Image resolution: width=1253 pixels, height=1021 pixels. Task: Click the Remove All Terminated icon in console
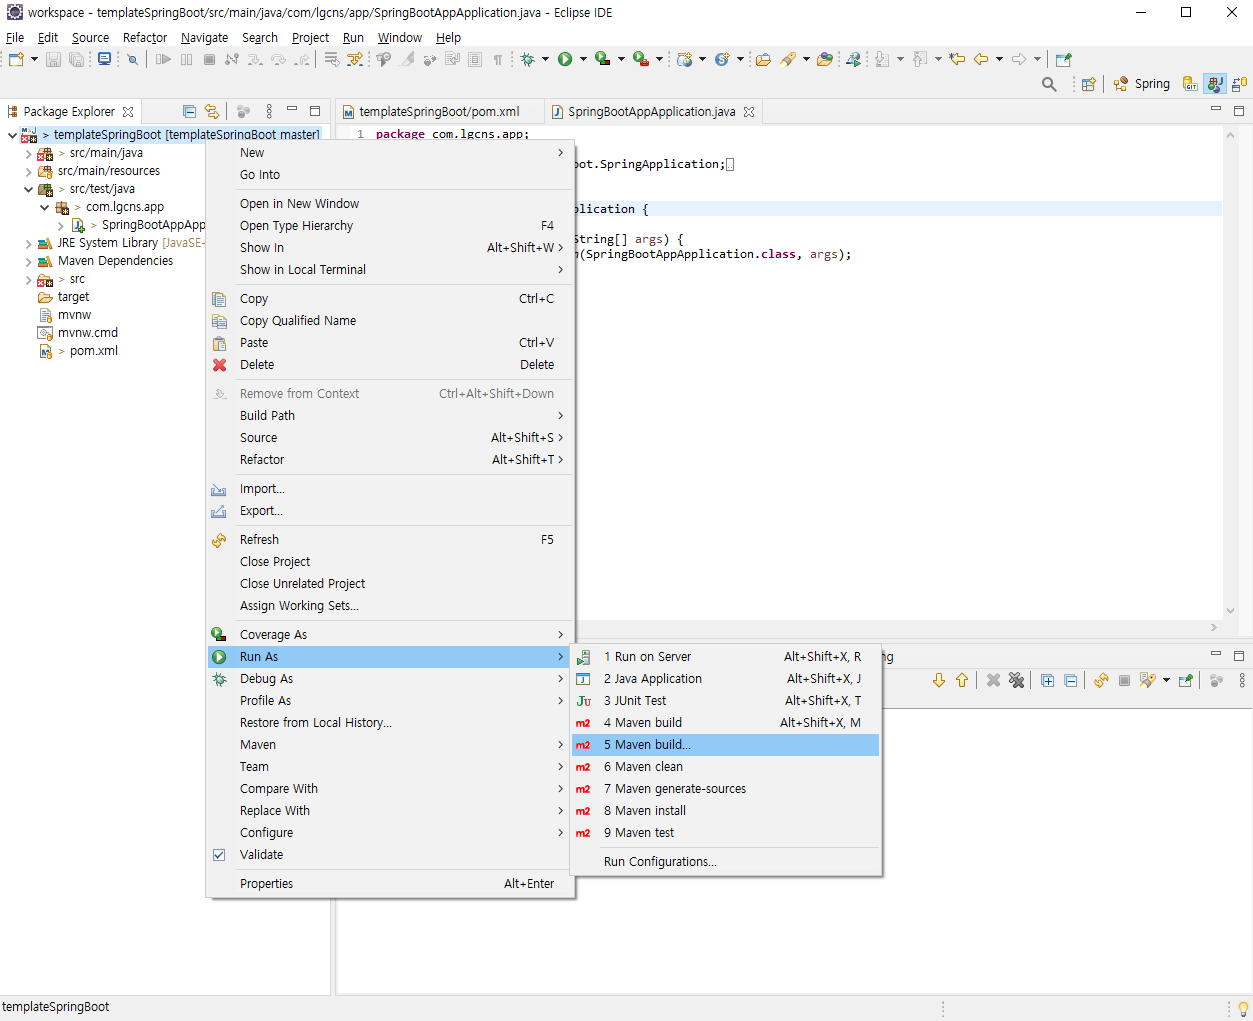1017,680
